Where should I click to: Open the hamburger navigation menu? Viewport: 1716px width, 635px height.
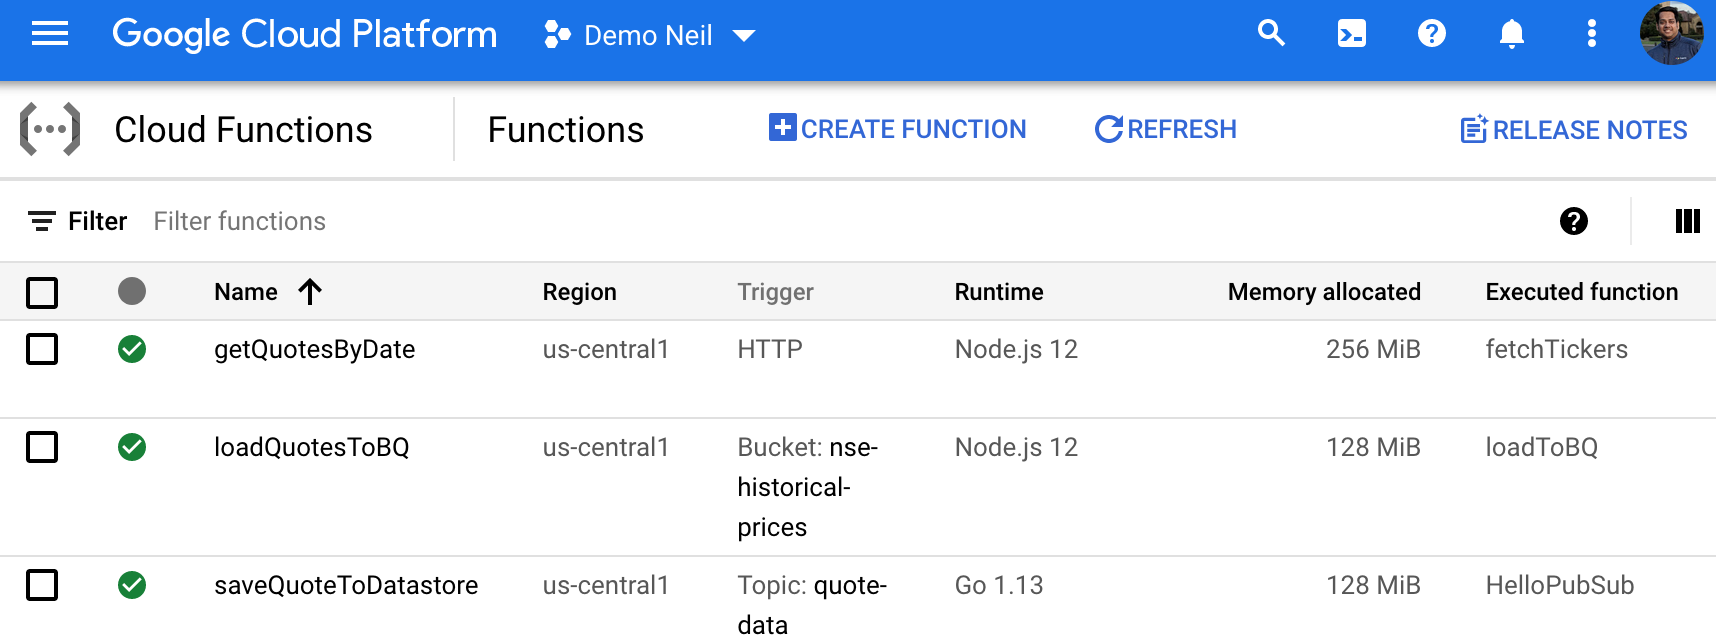50,35
